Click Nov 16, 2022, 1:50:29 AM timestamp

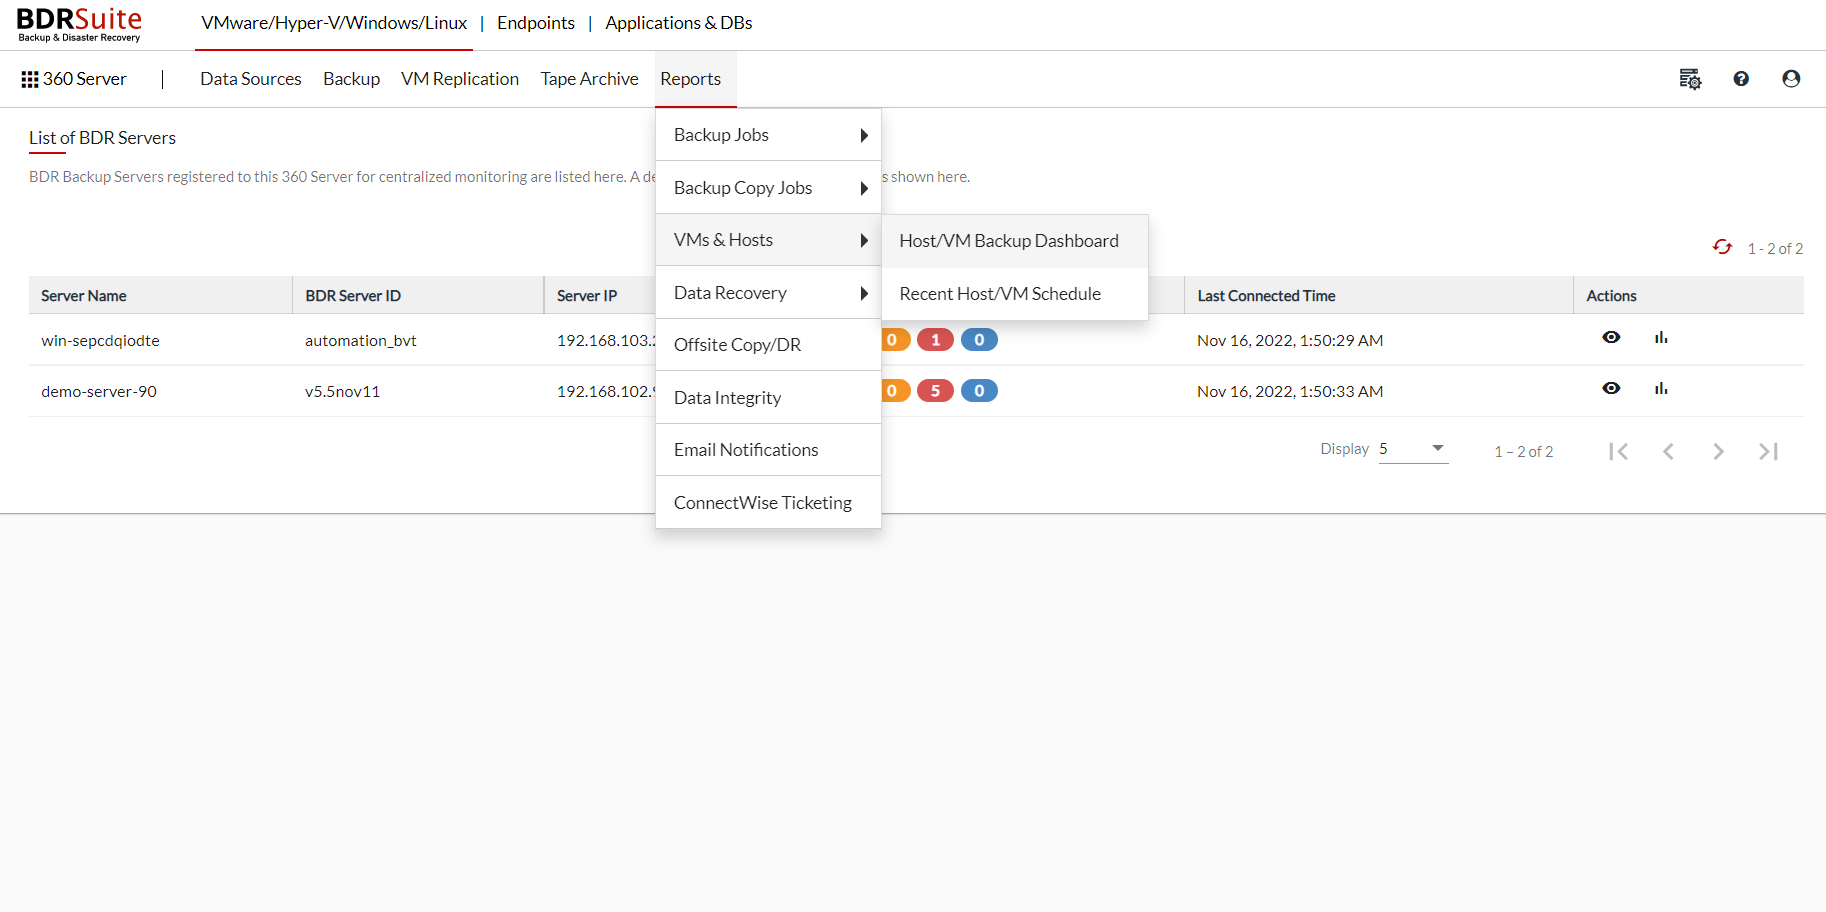1290,341
